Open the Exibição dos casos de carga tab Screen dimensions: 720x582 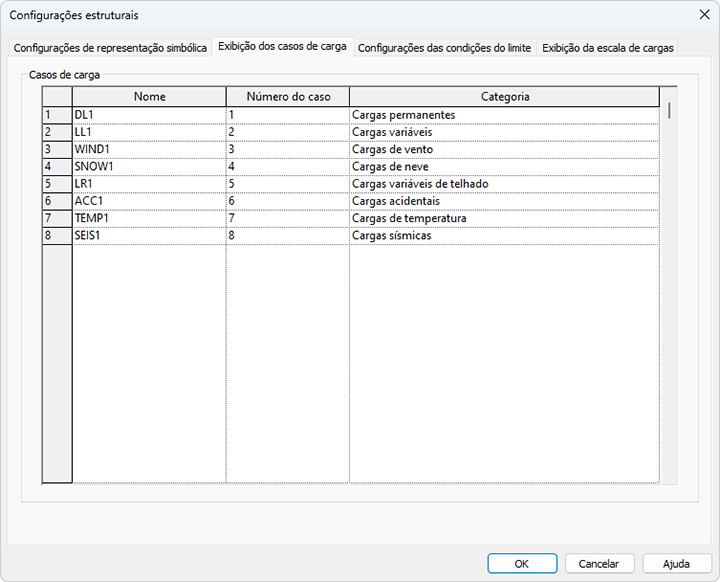(282, 46)
